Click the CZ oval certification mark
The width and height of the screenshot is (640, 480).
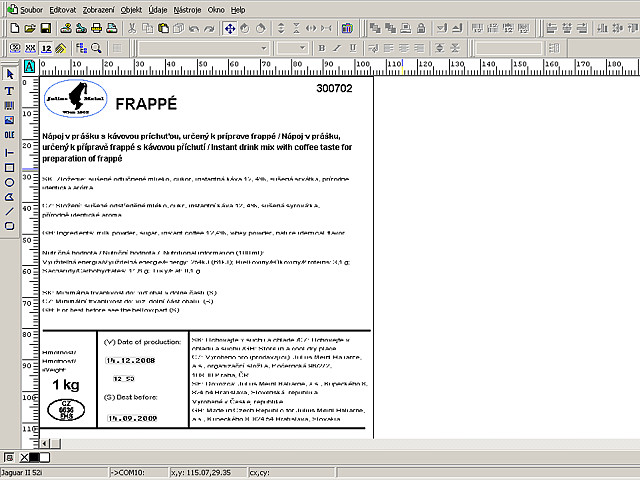click(x=66, y=410)
